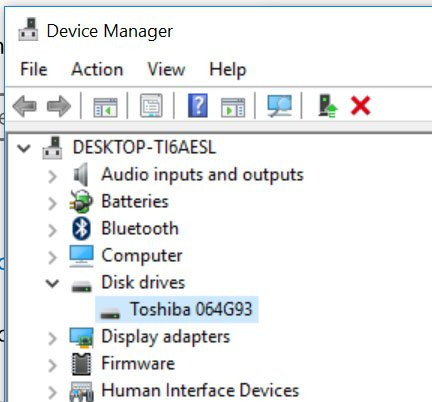Select the Toshiba 064G93 disk drive
Screen dimensions: 432x402
pyautogui.click(x=177, y=309)
